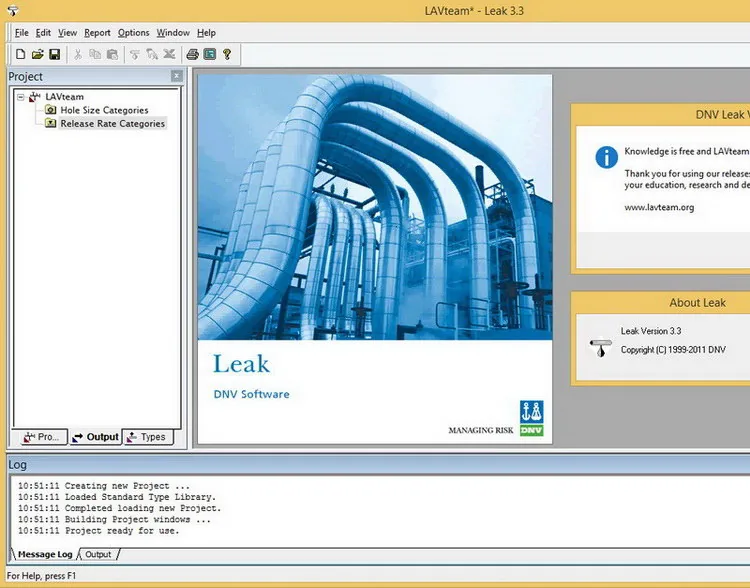Open the Report menu
Viewport: 750px width, 588px height.
(x=97, y=33)
